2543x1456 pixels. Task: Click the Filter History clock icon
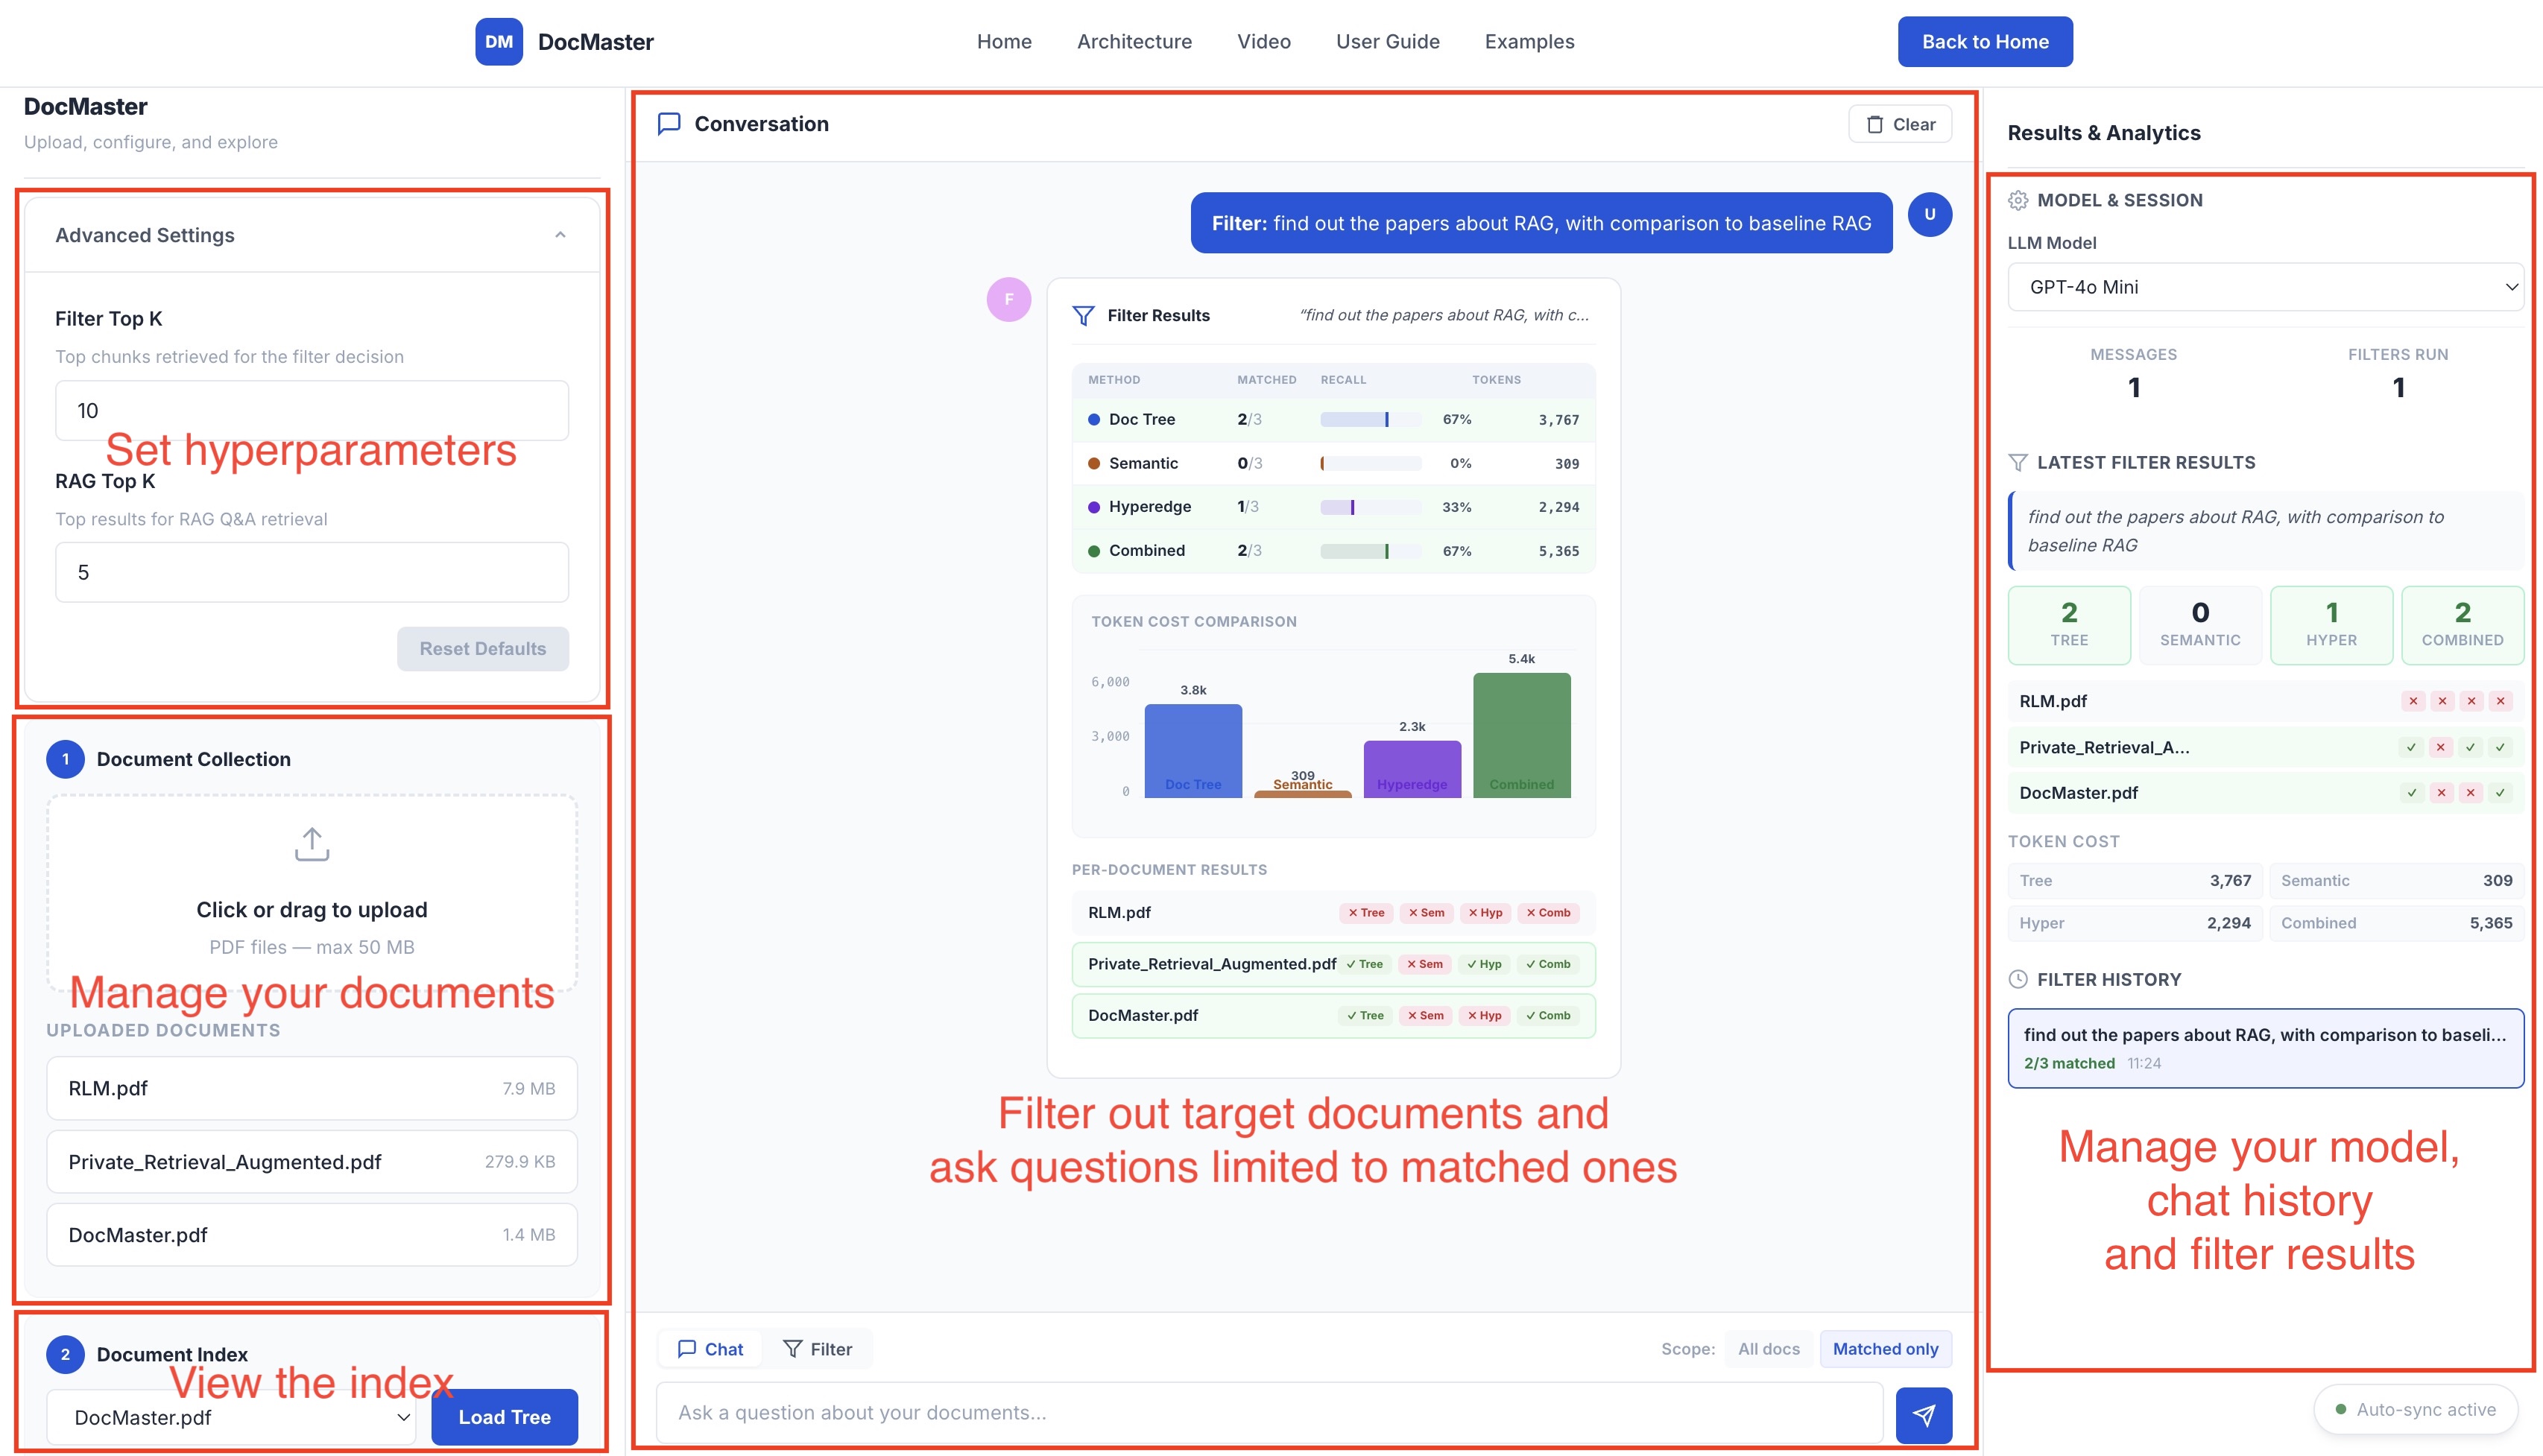click(2018, 980)
